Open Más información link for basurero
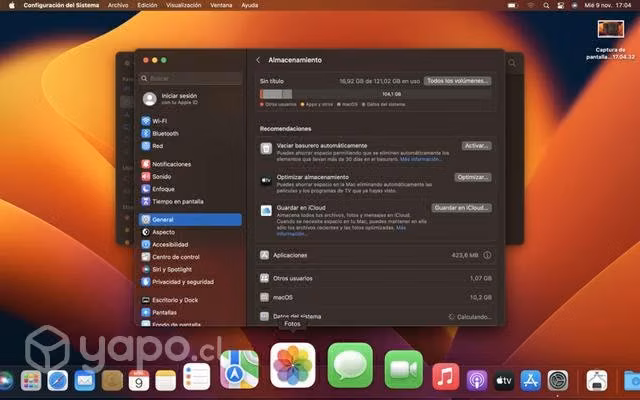Image resolution: width=640 pixels, height=400 pixels. (420, 159)
